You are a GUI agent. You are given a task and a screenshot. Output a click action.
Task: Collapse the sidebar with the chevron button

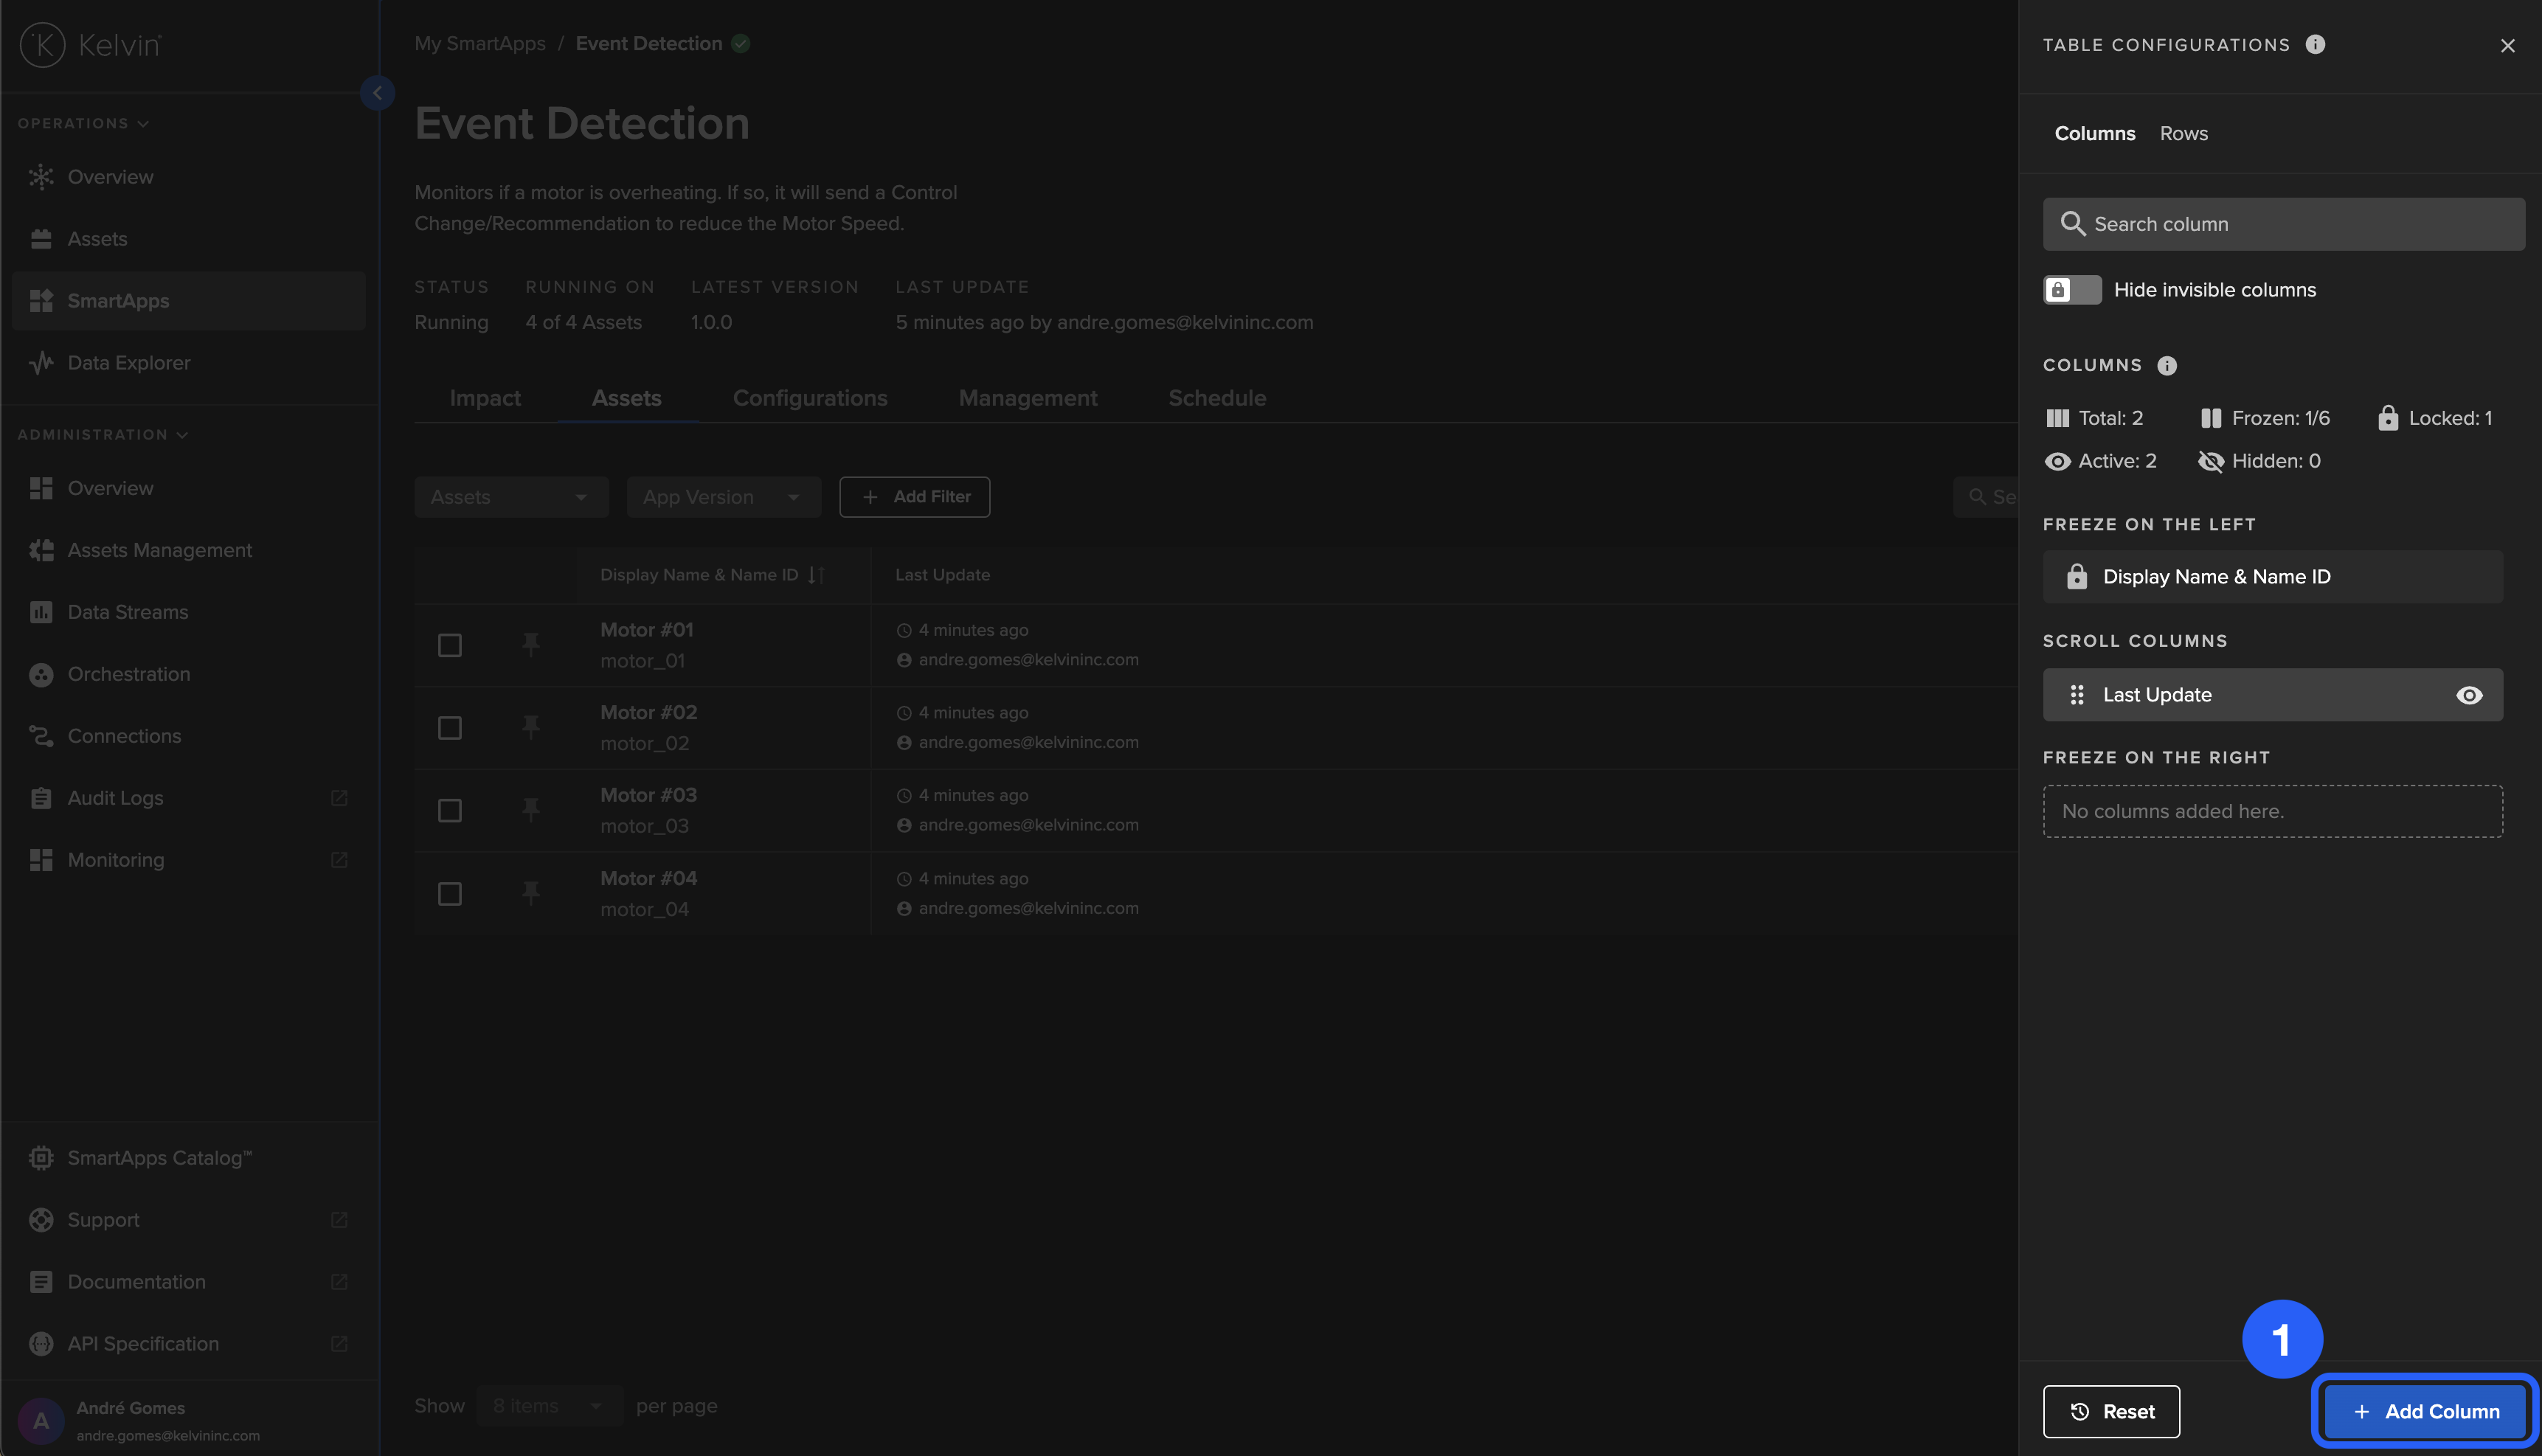pos(377,93)
